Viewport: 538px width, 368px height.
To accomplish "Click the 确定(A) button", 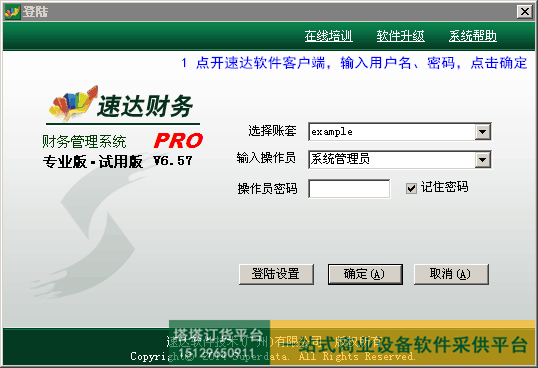I will [365, 274].
